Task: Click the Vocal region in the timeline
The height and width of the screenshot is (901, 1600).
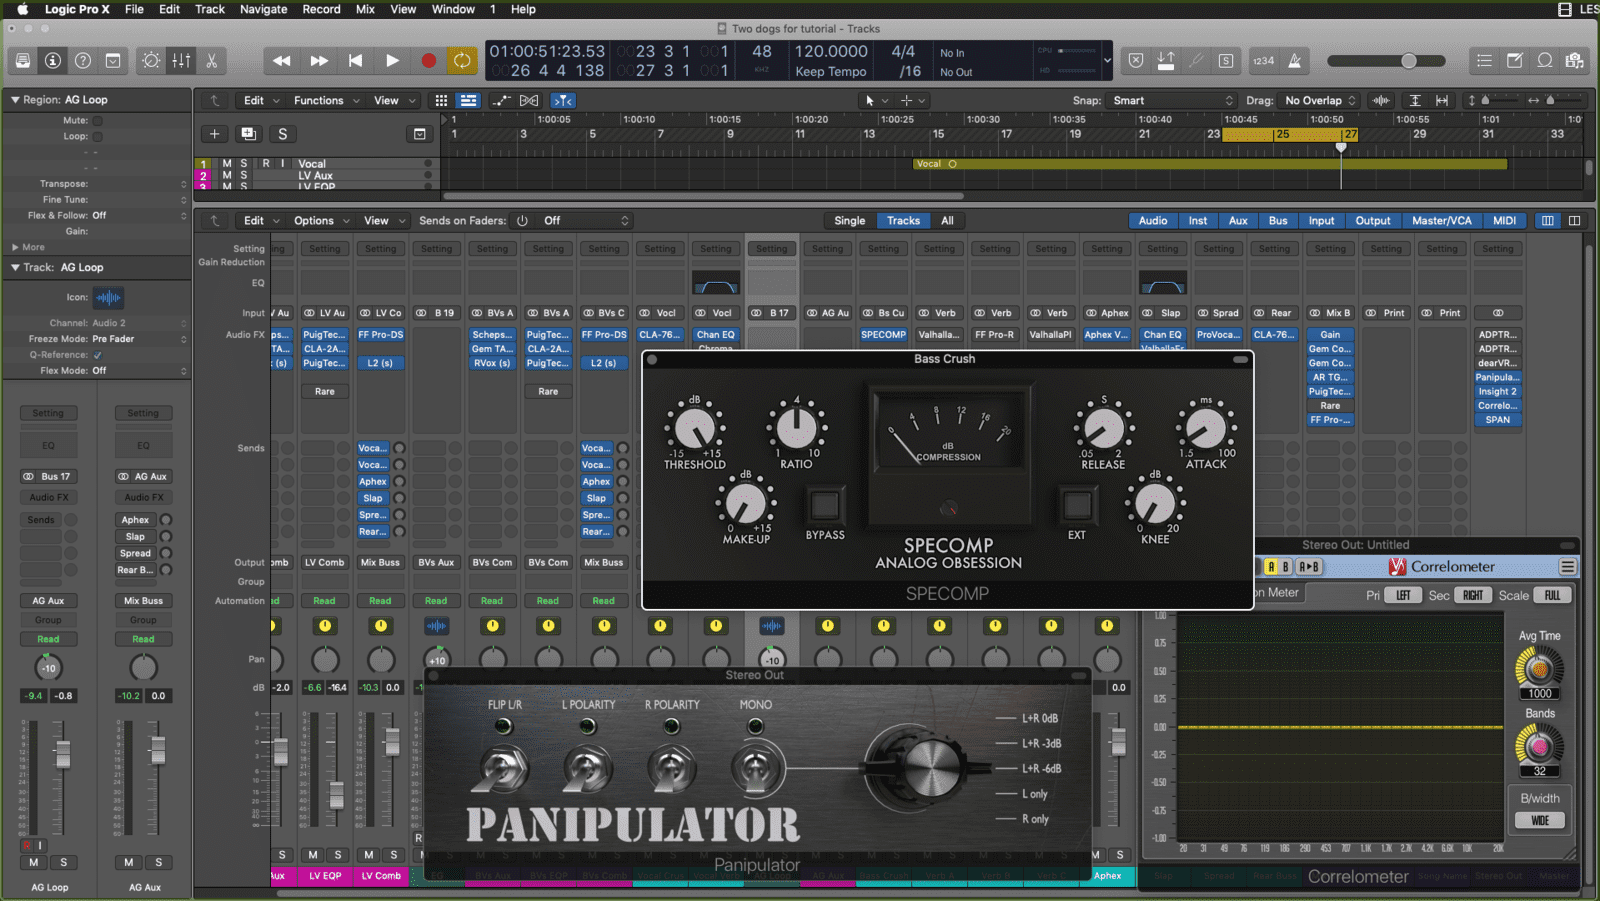Action: tap(1210, 164)
